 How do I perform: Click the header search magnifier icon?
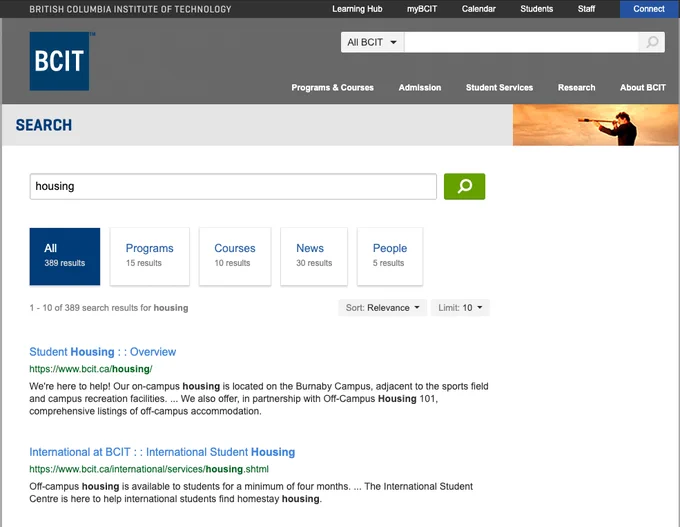[x=652, y=42]
